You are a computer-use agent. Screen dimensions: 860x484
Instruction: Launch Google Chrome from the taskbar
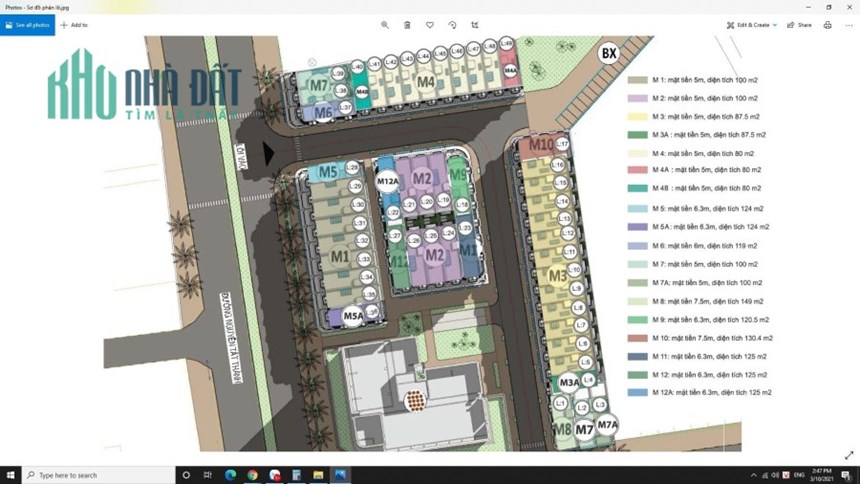[252, 475]
